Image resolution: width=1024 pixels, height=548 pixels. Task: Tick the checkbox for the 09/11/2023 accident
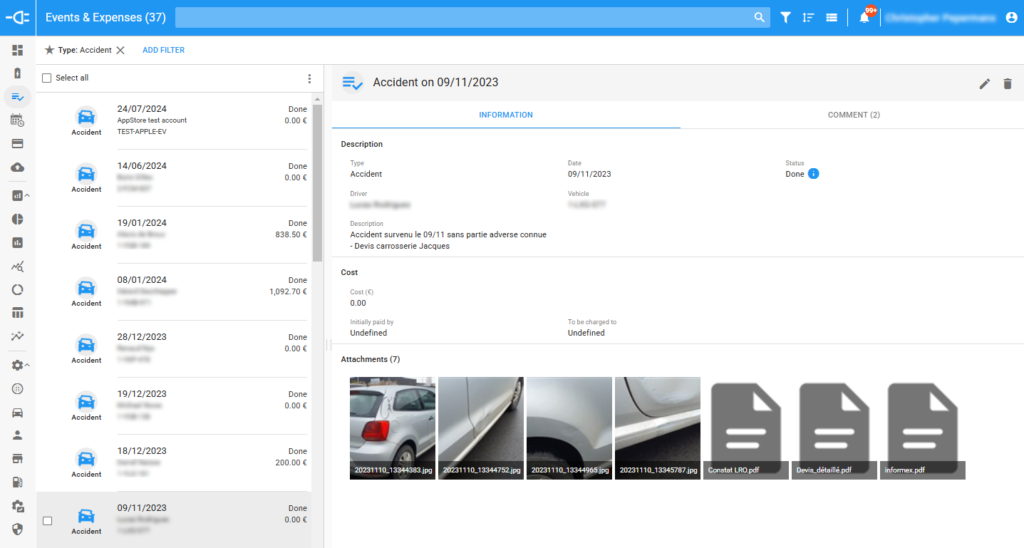click(x=47, y=521)
